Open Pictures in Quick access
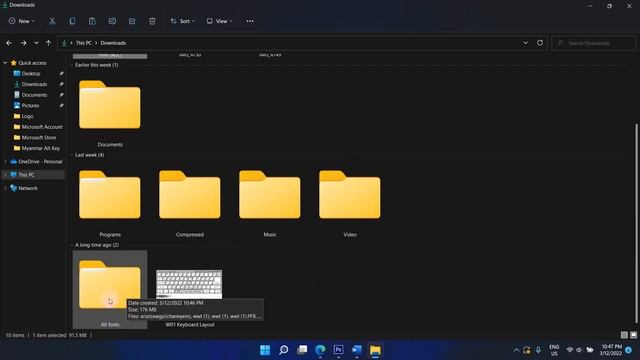 pyautogui.click(x=31, y=105)
